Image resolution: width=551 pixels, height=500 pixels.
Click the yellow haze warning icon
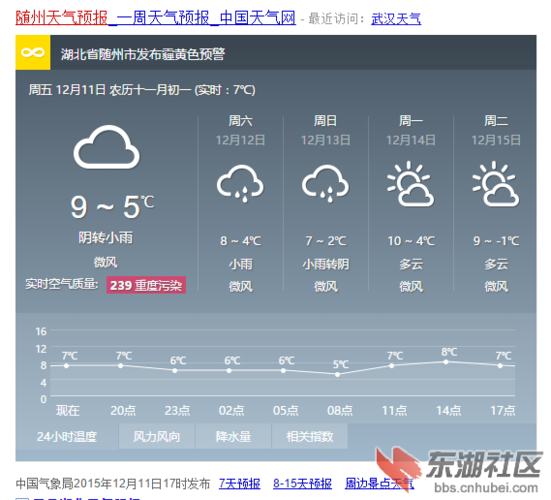[33, 53]
